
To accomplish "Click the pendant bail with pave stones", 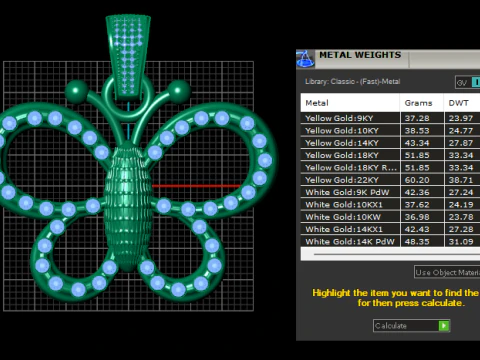I will click(128, 57).
